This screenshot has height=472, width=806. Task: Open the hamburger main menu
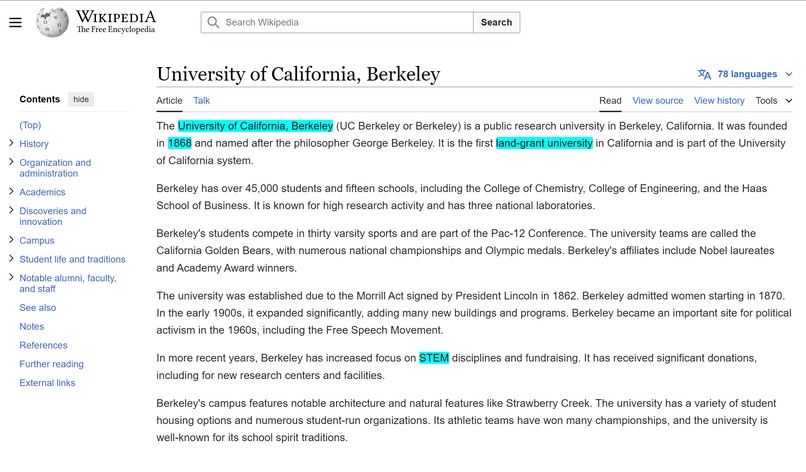coord(15,23)
